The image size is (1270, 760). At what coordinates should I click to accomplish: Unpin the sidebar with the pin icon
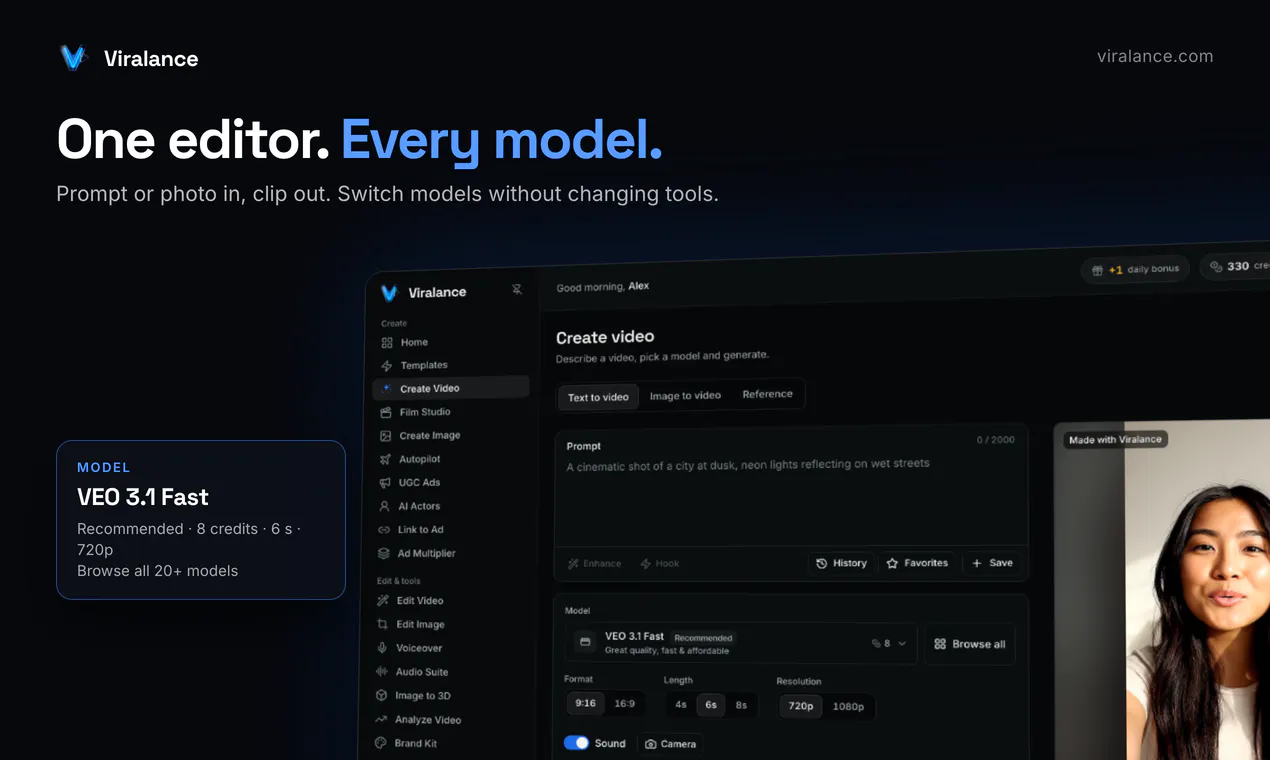tap(517, 289)
